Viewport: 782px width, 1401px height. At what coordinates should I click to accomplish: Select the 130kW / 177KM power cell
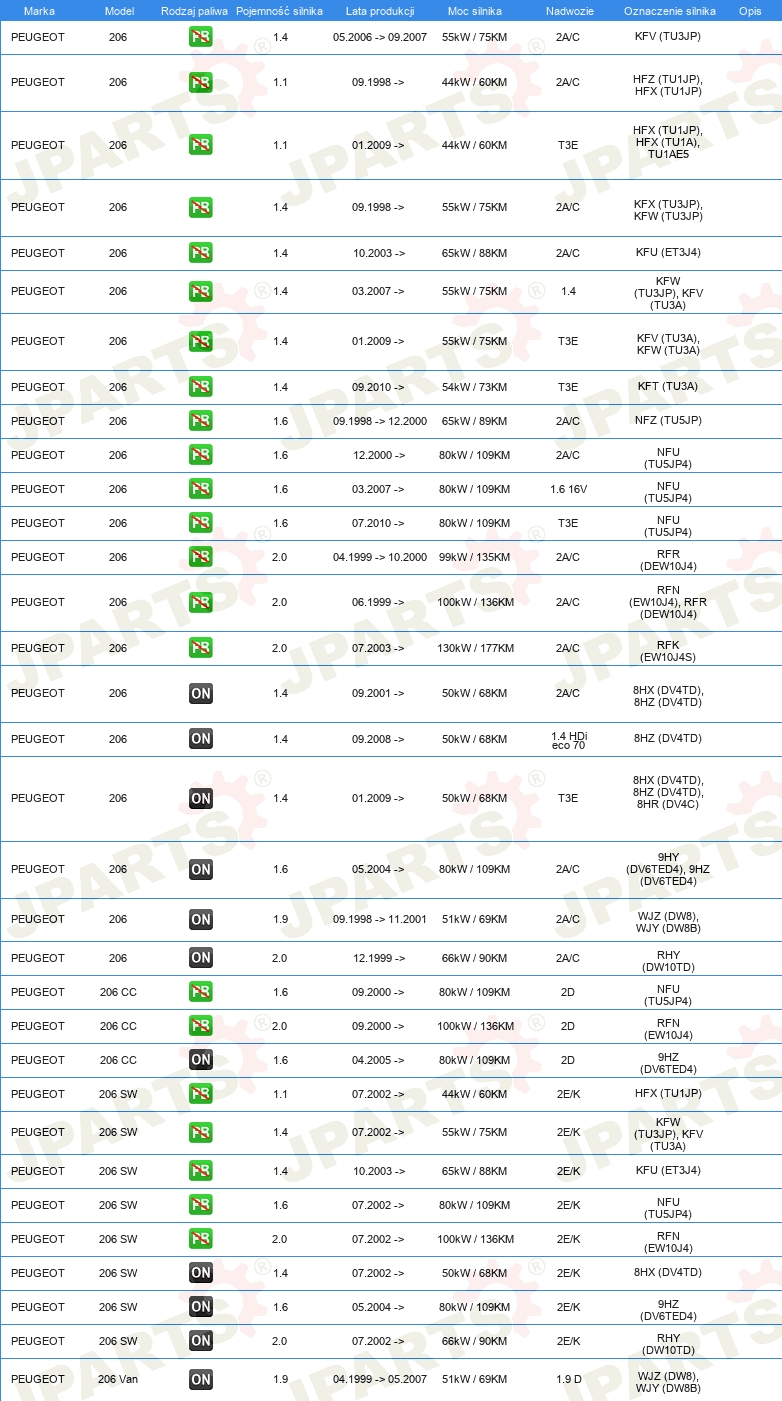475,648
